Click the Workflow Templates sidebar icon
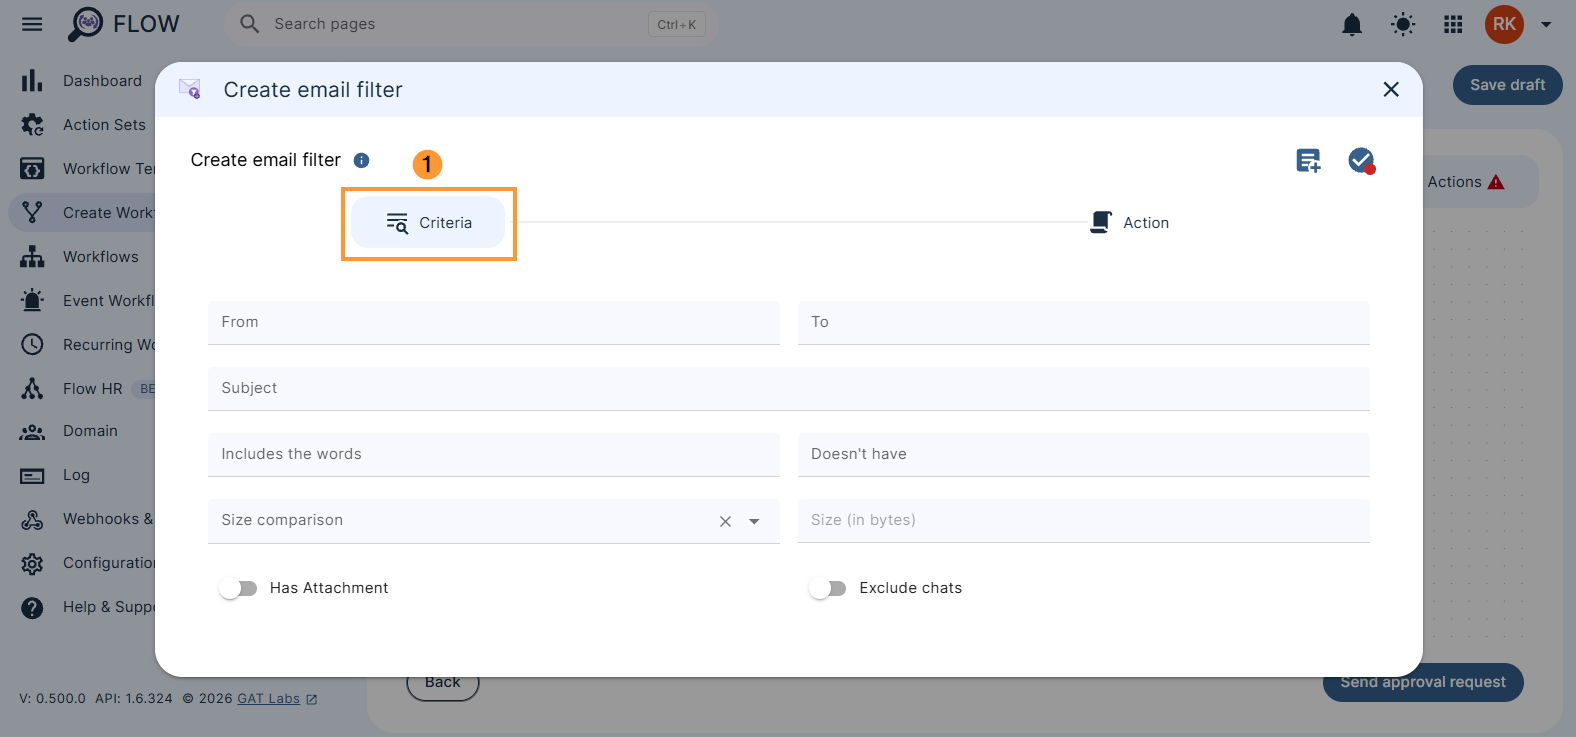Screen dimensions: 1576x737 point(32,169)
